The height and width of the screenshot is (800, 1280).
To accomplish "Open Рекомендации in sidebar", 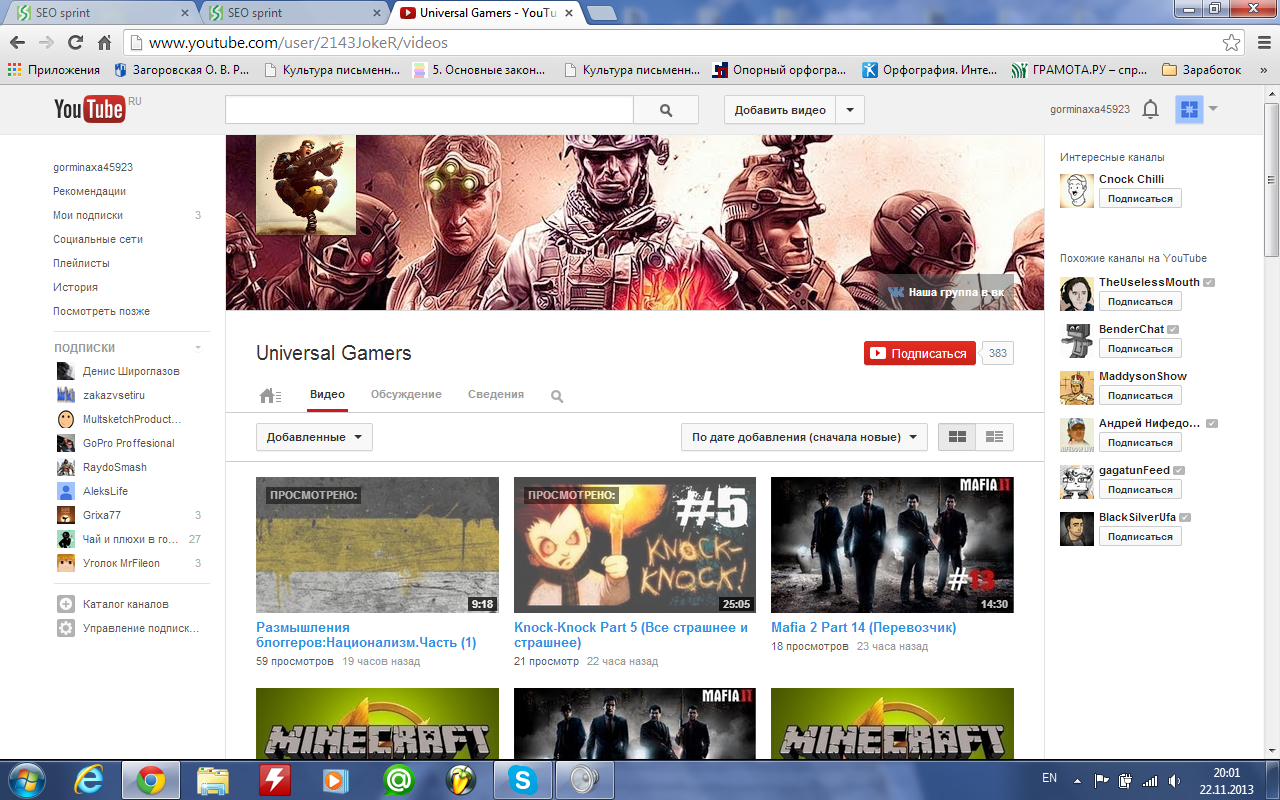I will click(90, 191).
